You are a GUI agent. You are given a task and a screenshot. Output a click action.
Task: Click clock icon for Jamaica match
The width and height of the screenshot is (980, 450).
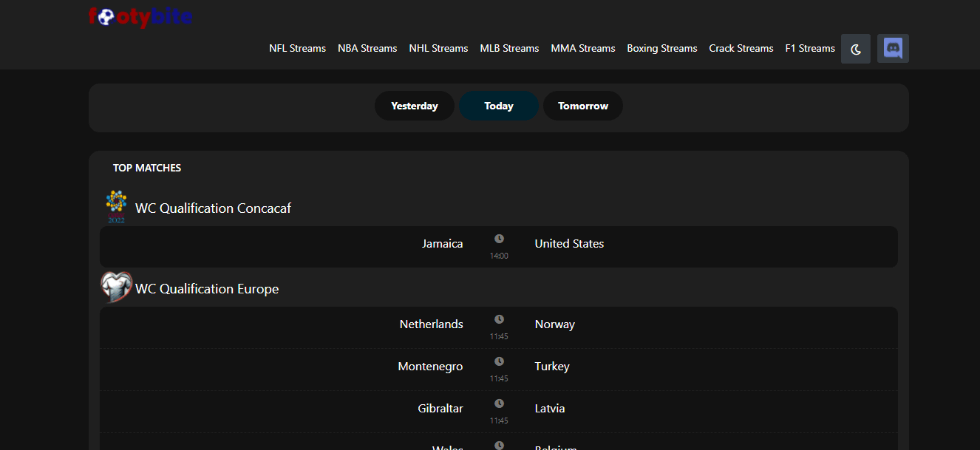pyautogui.click(x=499, y=239)
